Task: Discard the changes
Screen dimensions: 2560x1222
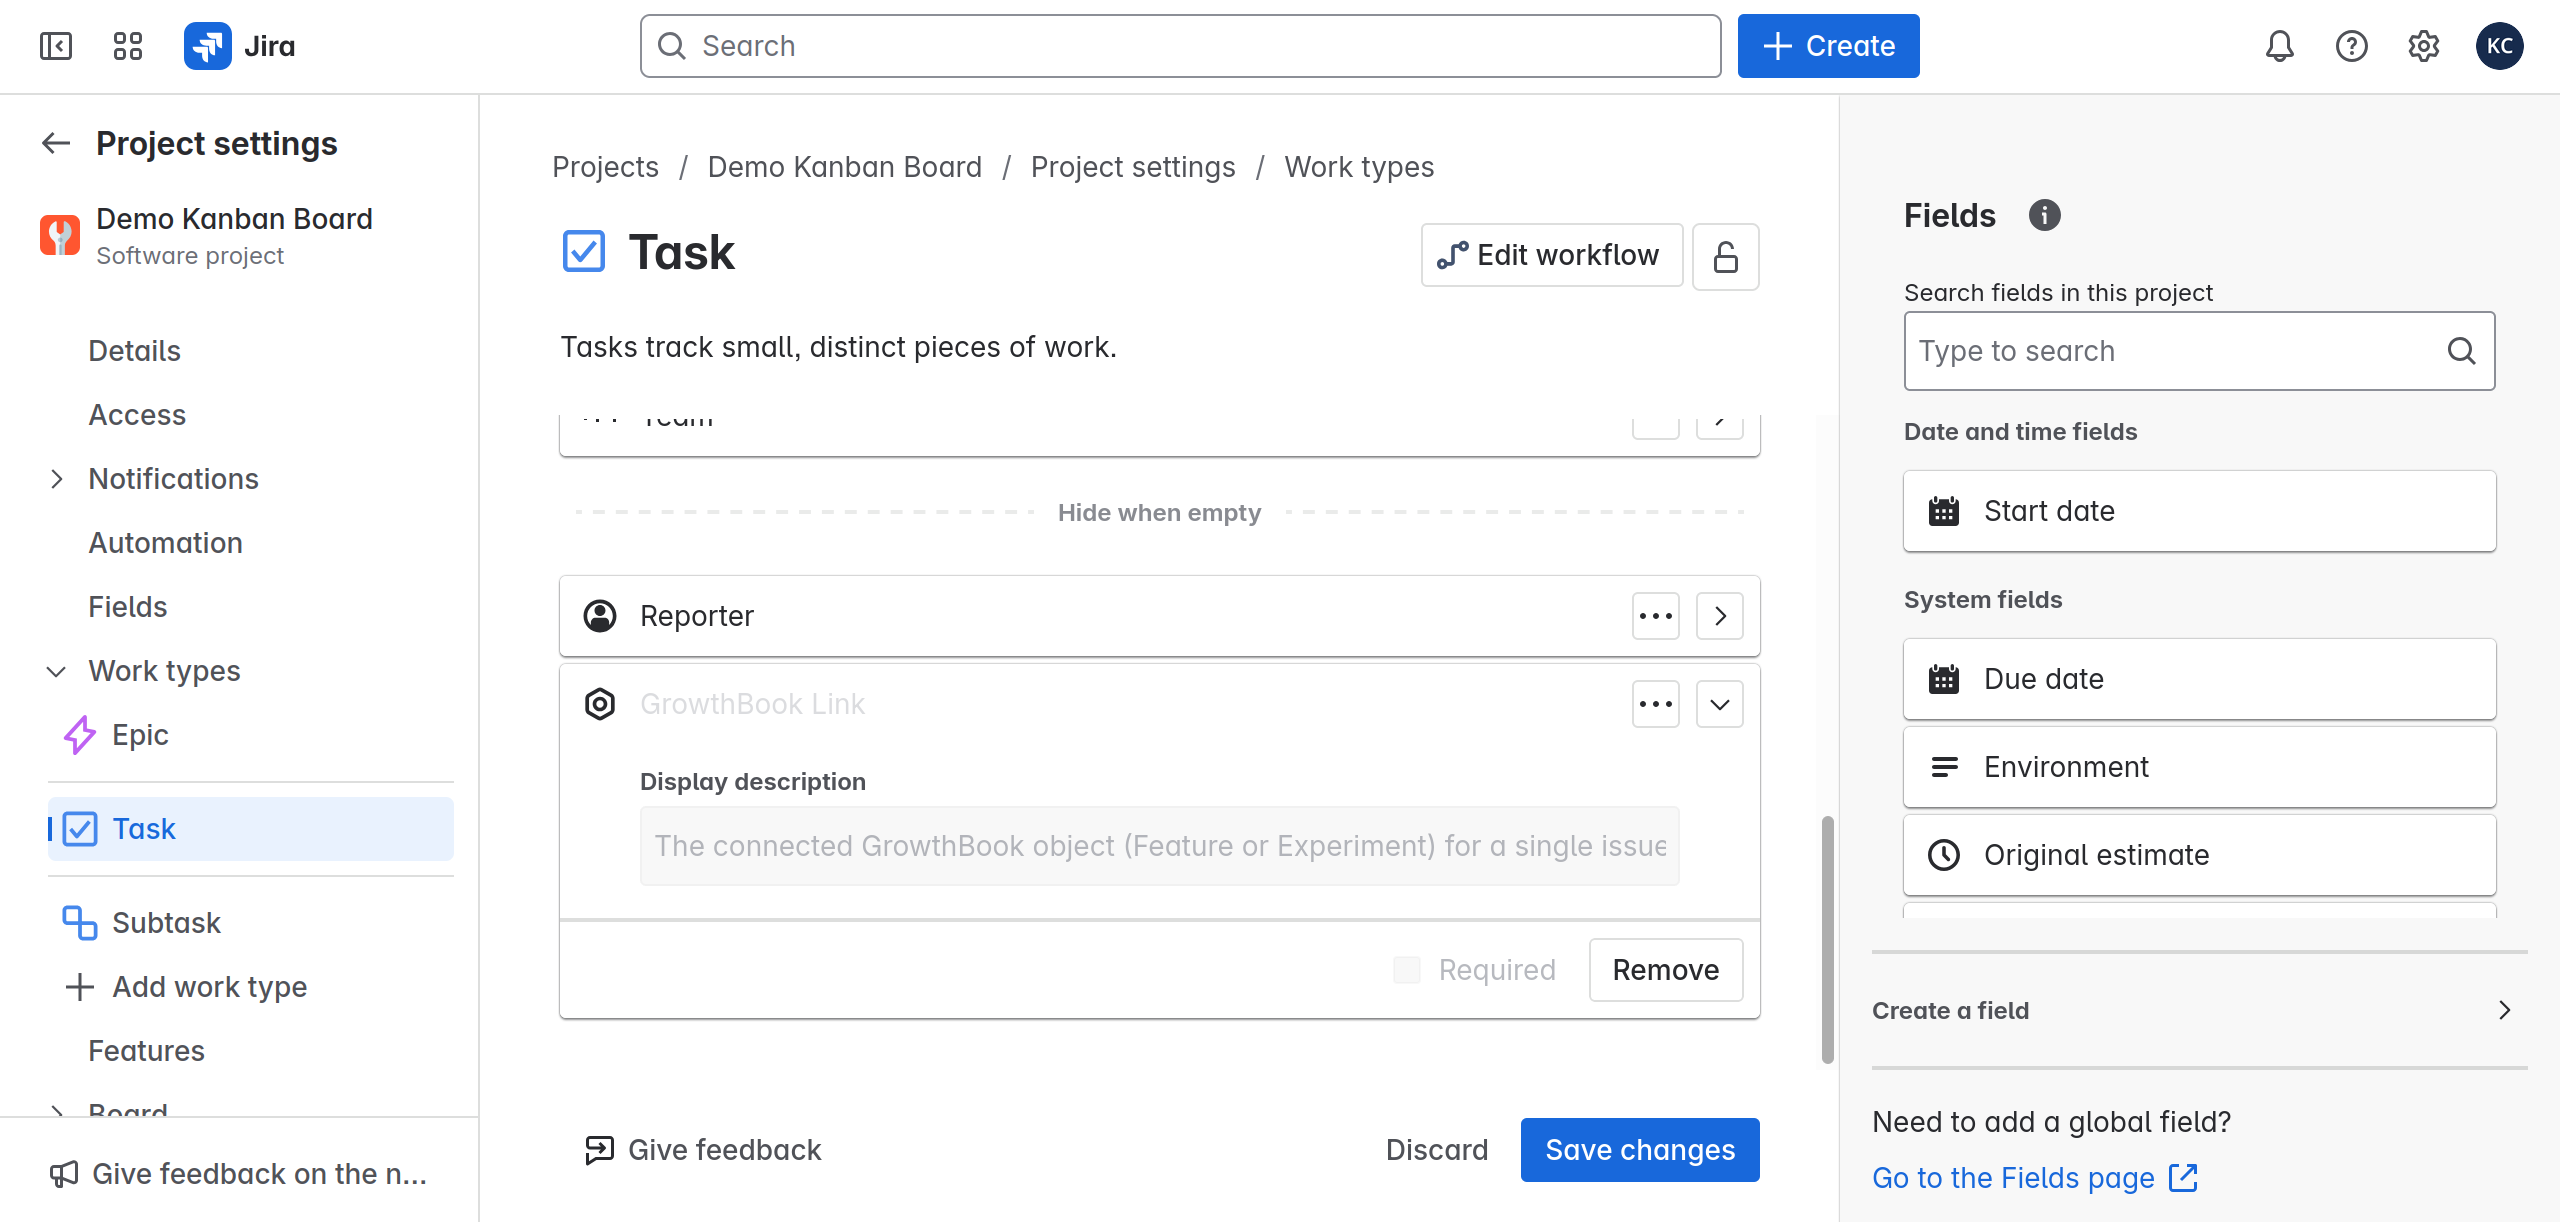Action: tap(1437, 1150)
